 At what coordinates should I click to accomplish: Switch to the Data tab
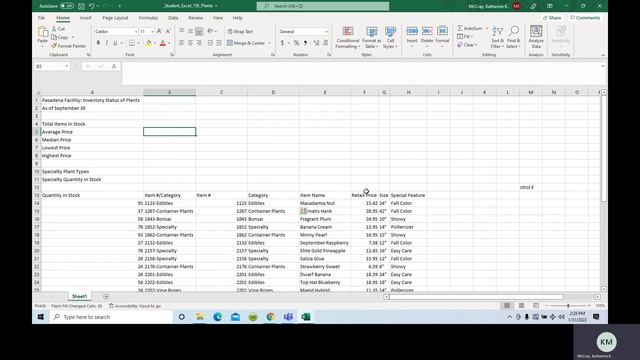173,18
